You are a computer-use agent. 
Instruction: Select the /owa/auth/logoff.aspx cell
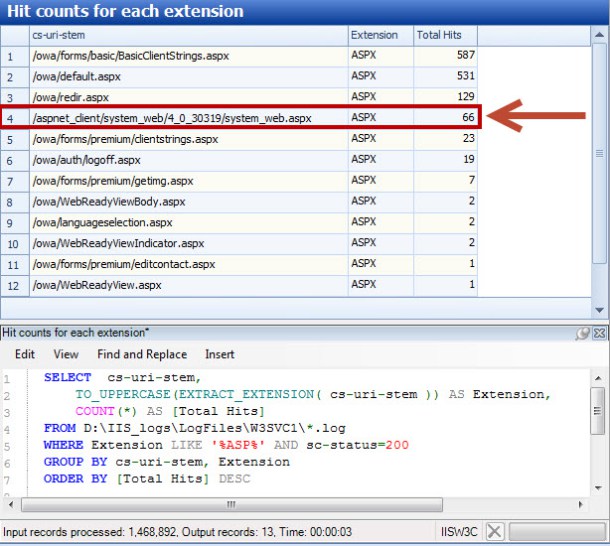click(x=189, y=160)
